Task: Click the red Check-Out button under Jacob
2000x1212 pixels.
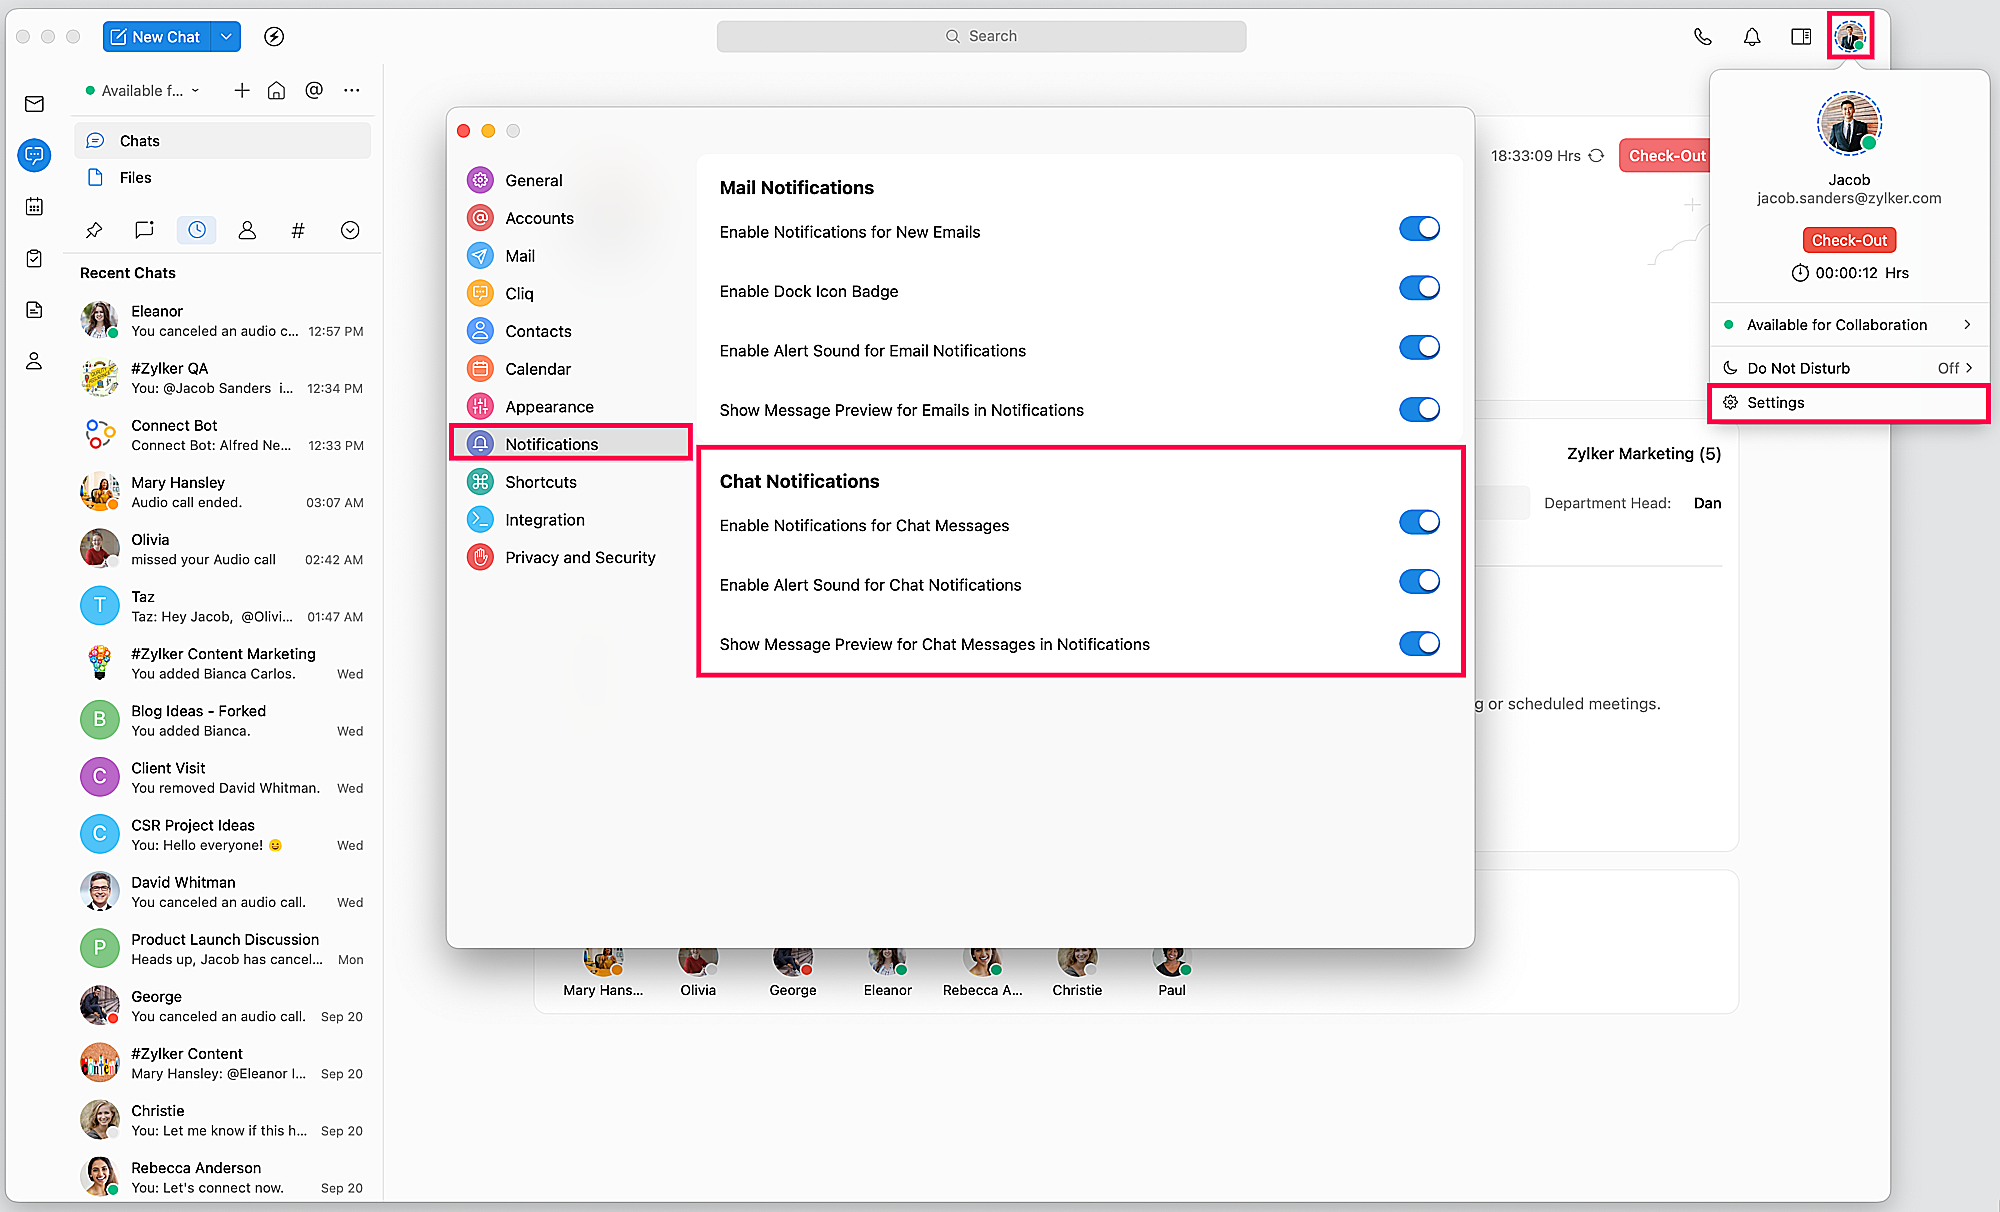Action: pyautogui.click(x=1849, y=240)
